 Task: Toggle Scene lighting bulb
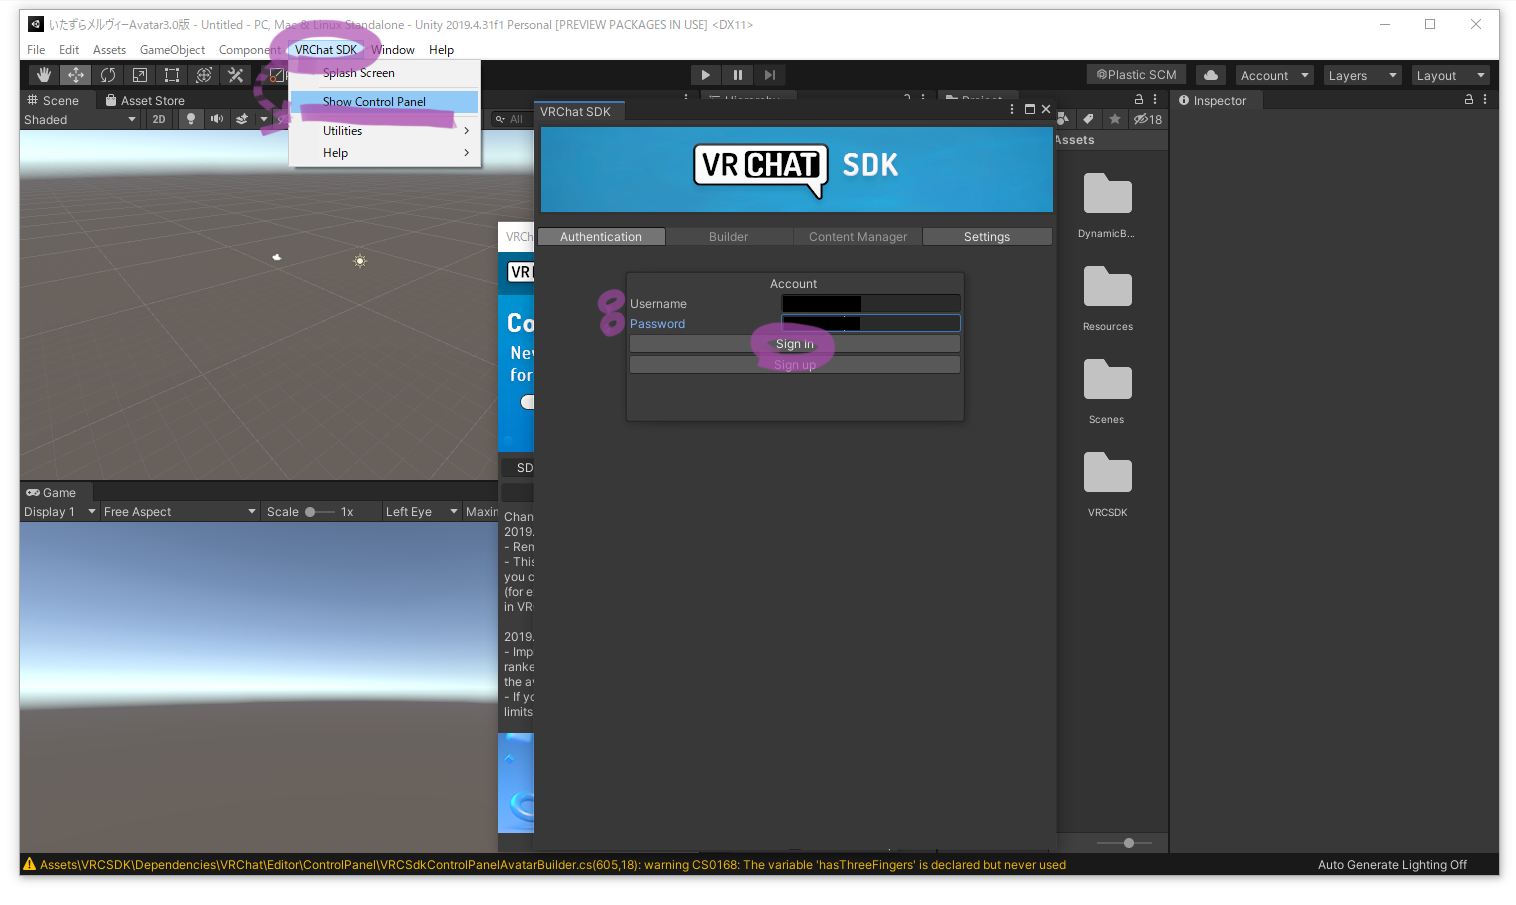pos(190,119)
